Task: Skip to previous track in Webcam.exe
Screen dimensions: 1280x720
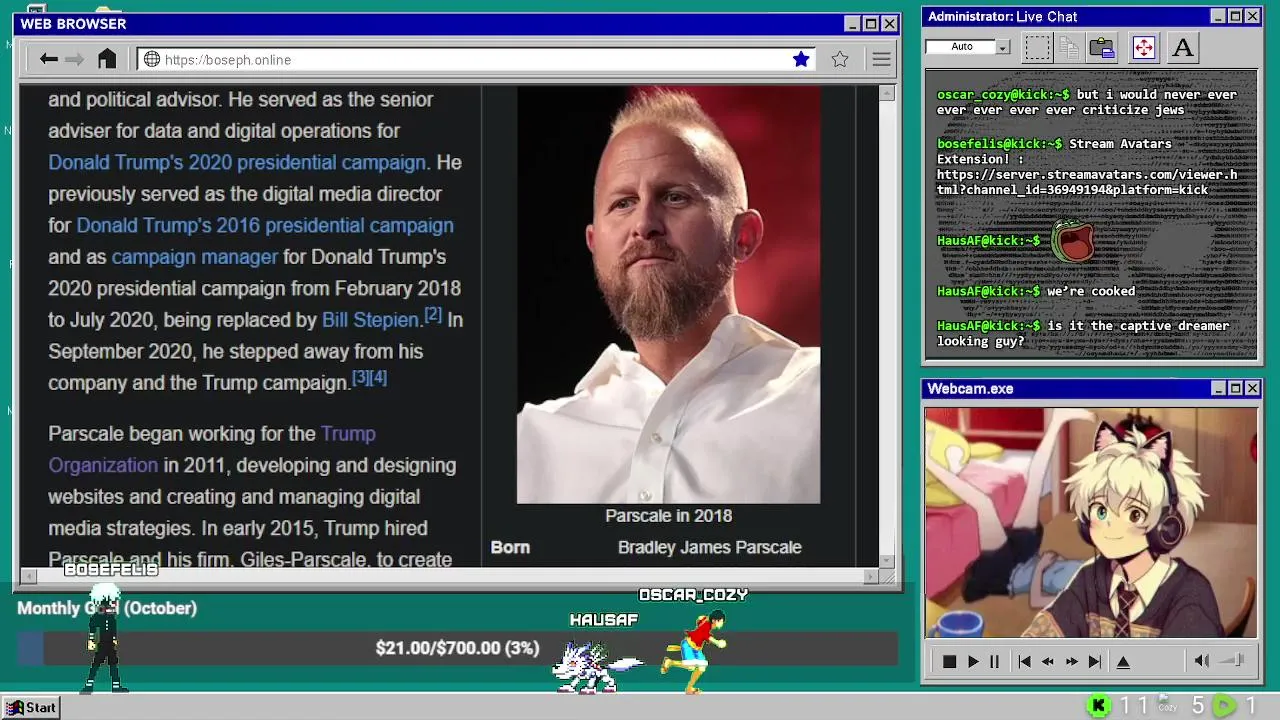Action: 1024,661
